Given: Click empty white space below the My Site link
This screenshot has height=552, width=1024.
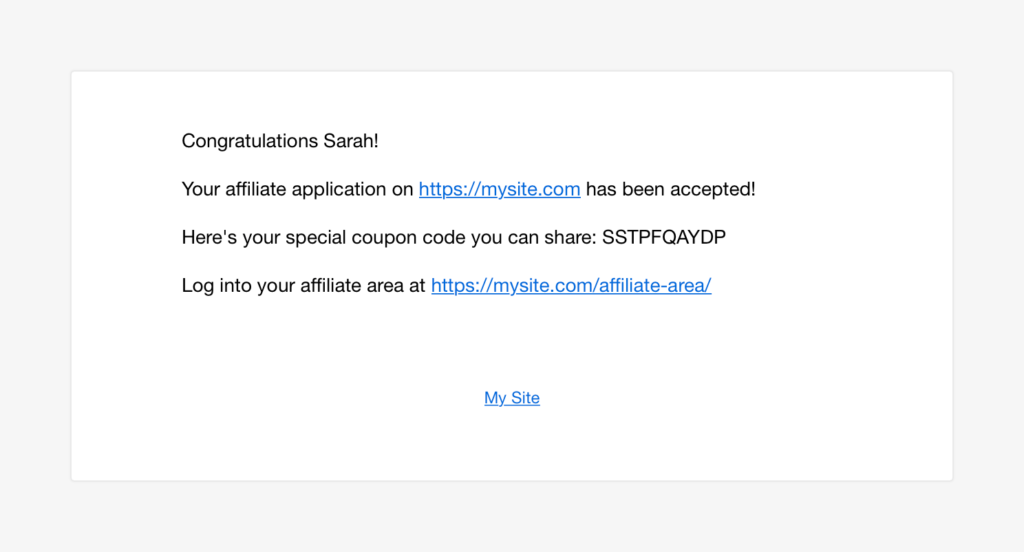Looking at the screenshot, I should [512, 445].
